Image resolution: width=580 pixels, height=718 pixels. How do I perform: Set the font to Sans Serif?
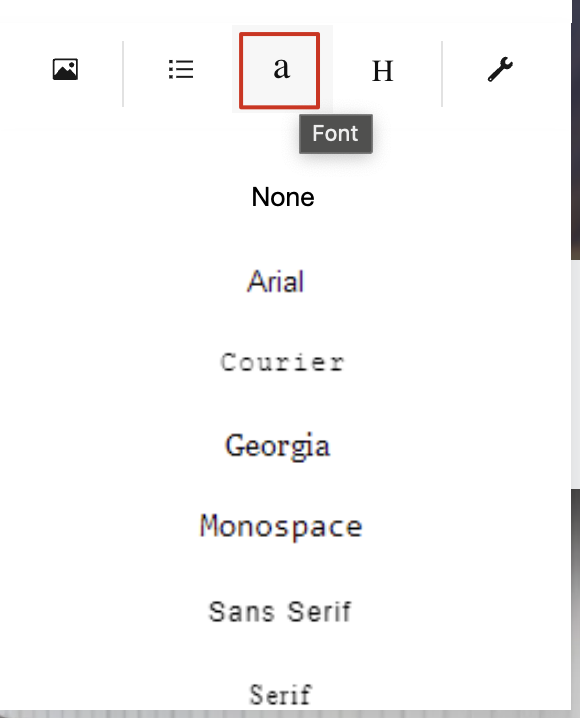point(280,612)
